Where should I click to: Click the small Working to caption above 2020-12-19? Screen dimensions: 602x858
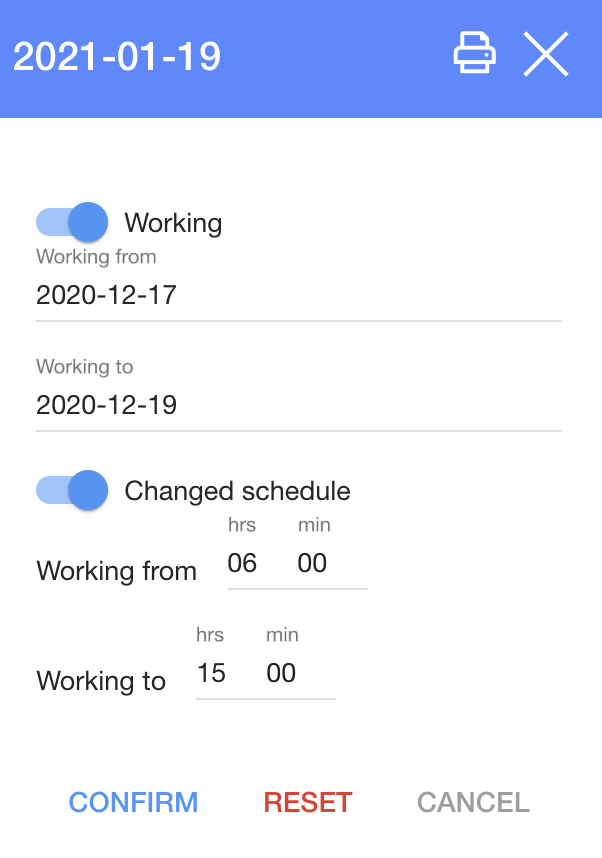click(x=85, y=367)
